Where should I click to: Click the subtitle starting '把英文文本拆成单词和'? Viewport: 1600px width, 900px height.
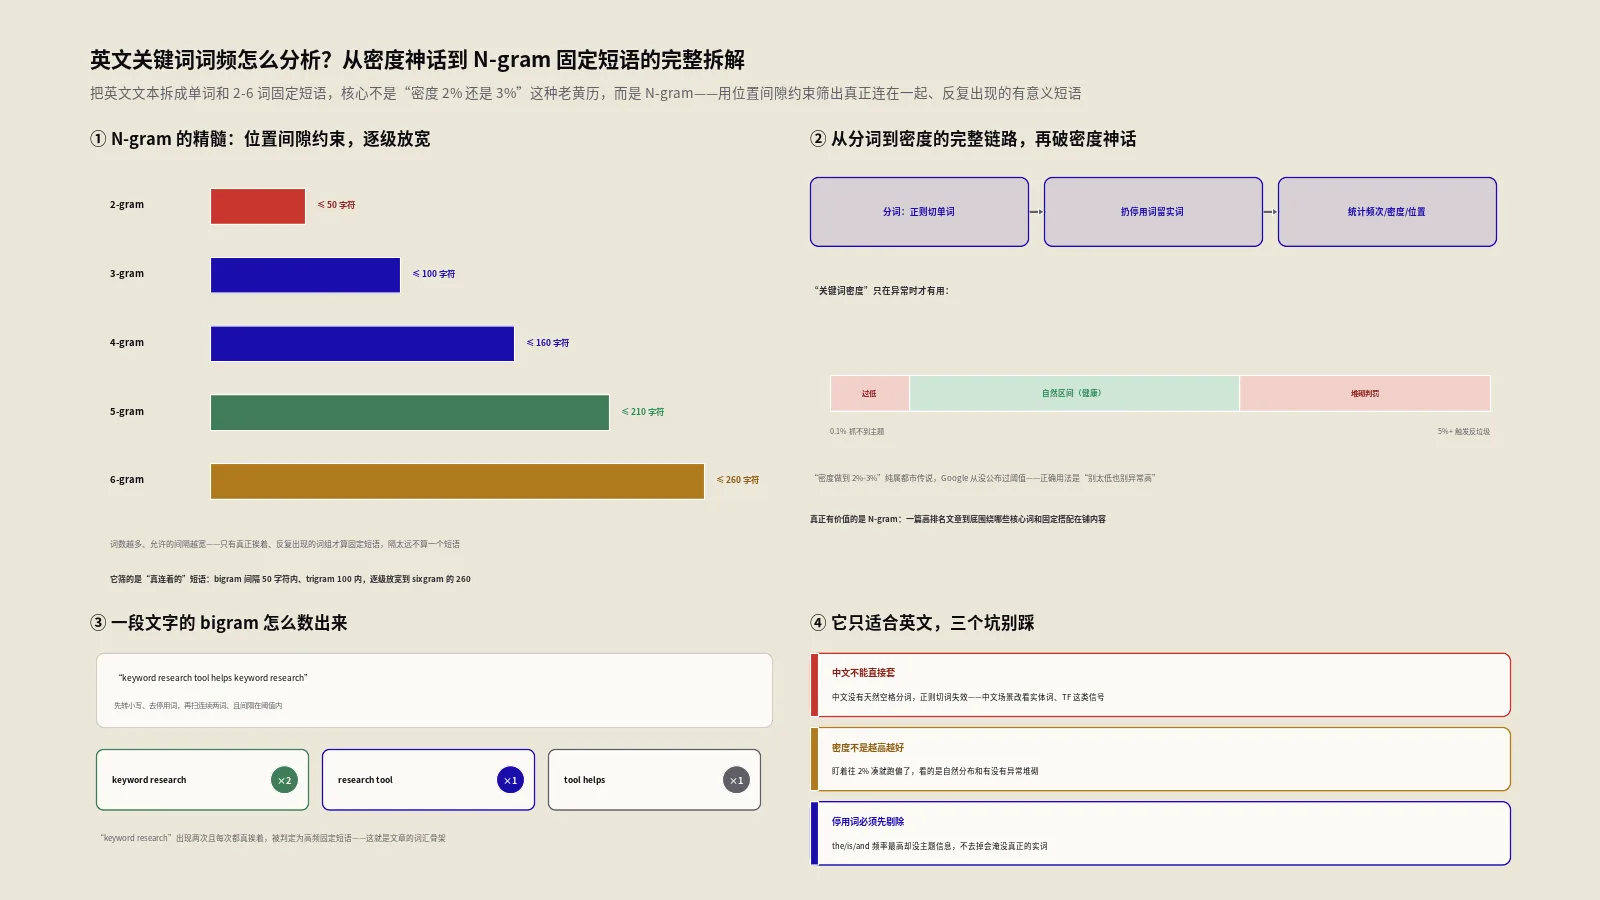[x=586, y=93]
